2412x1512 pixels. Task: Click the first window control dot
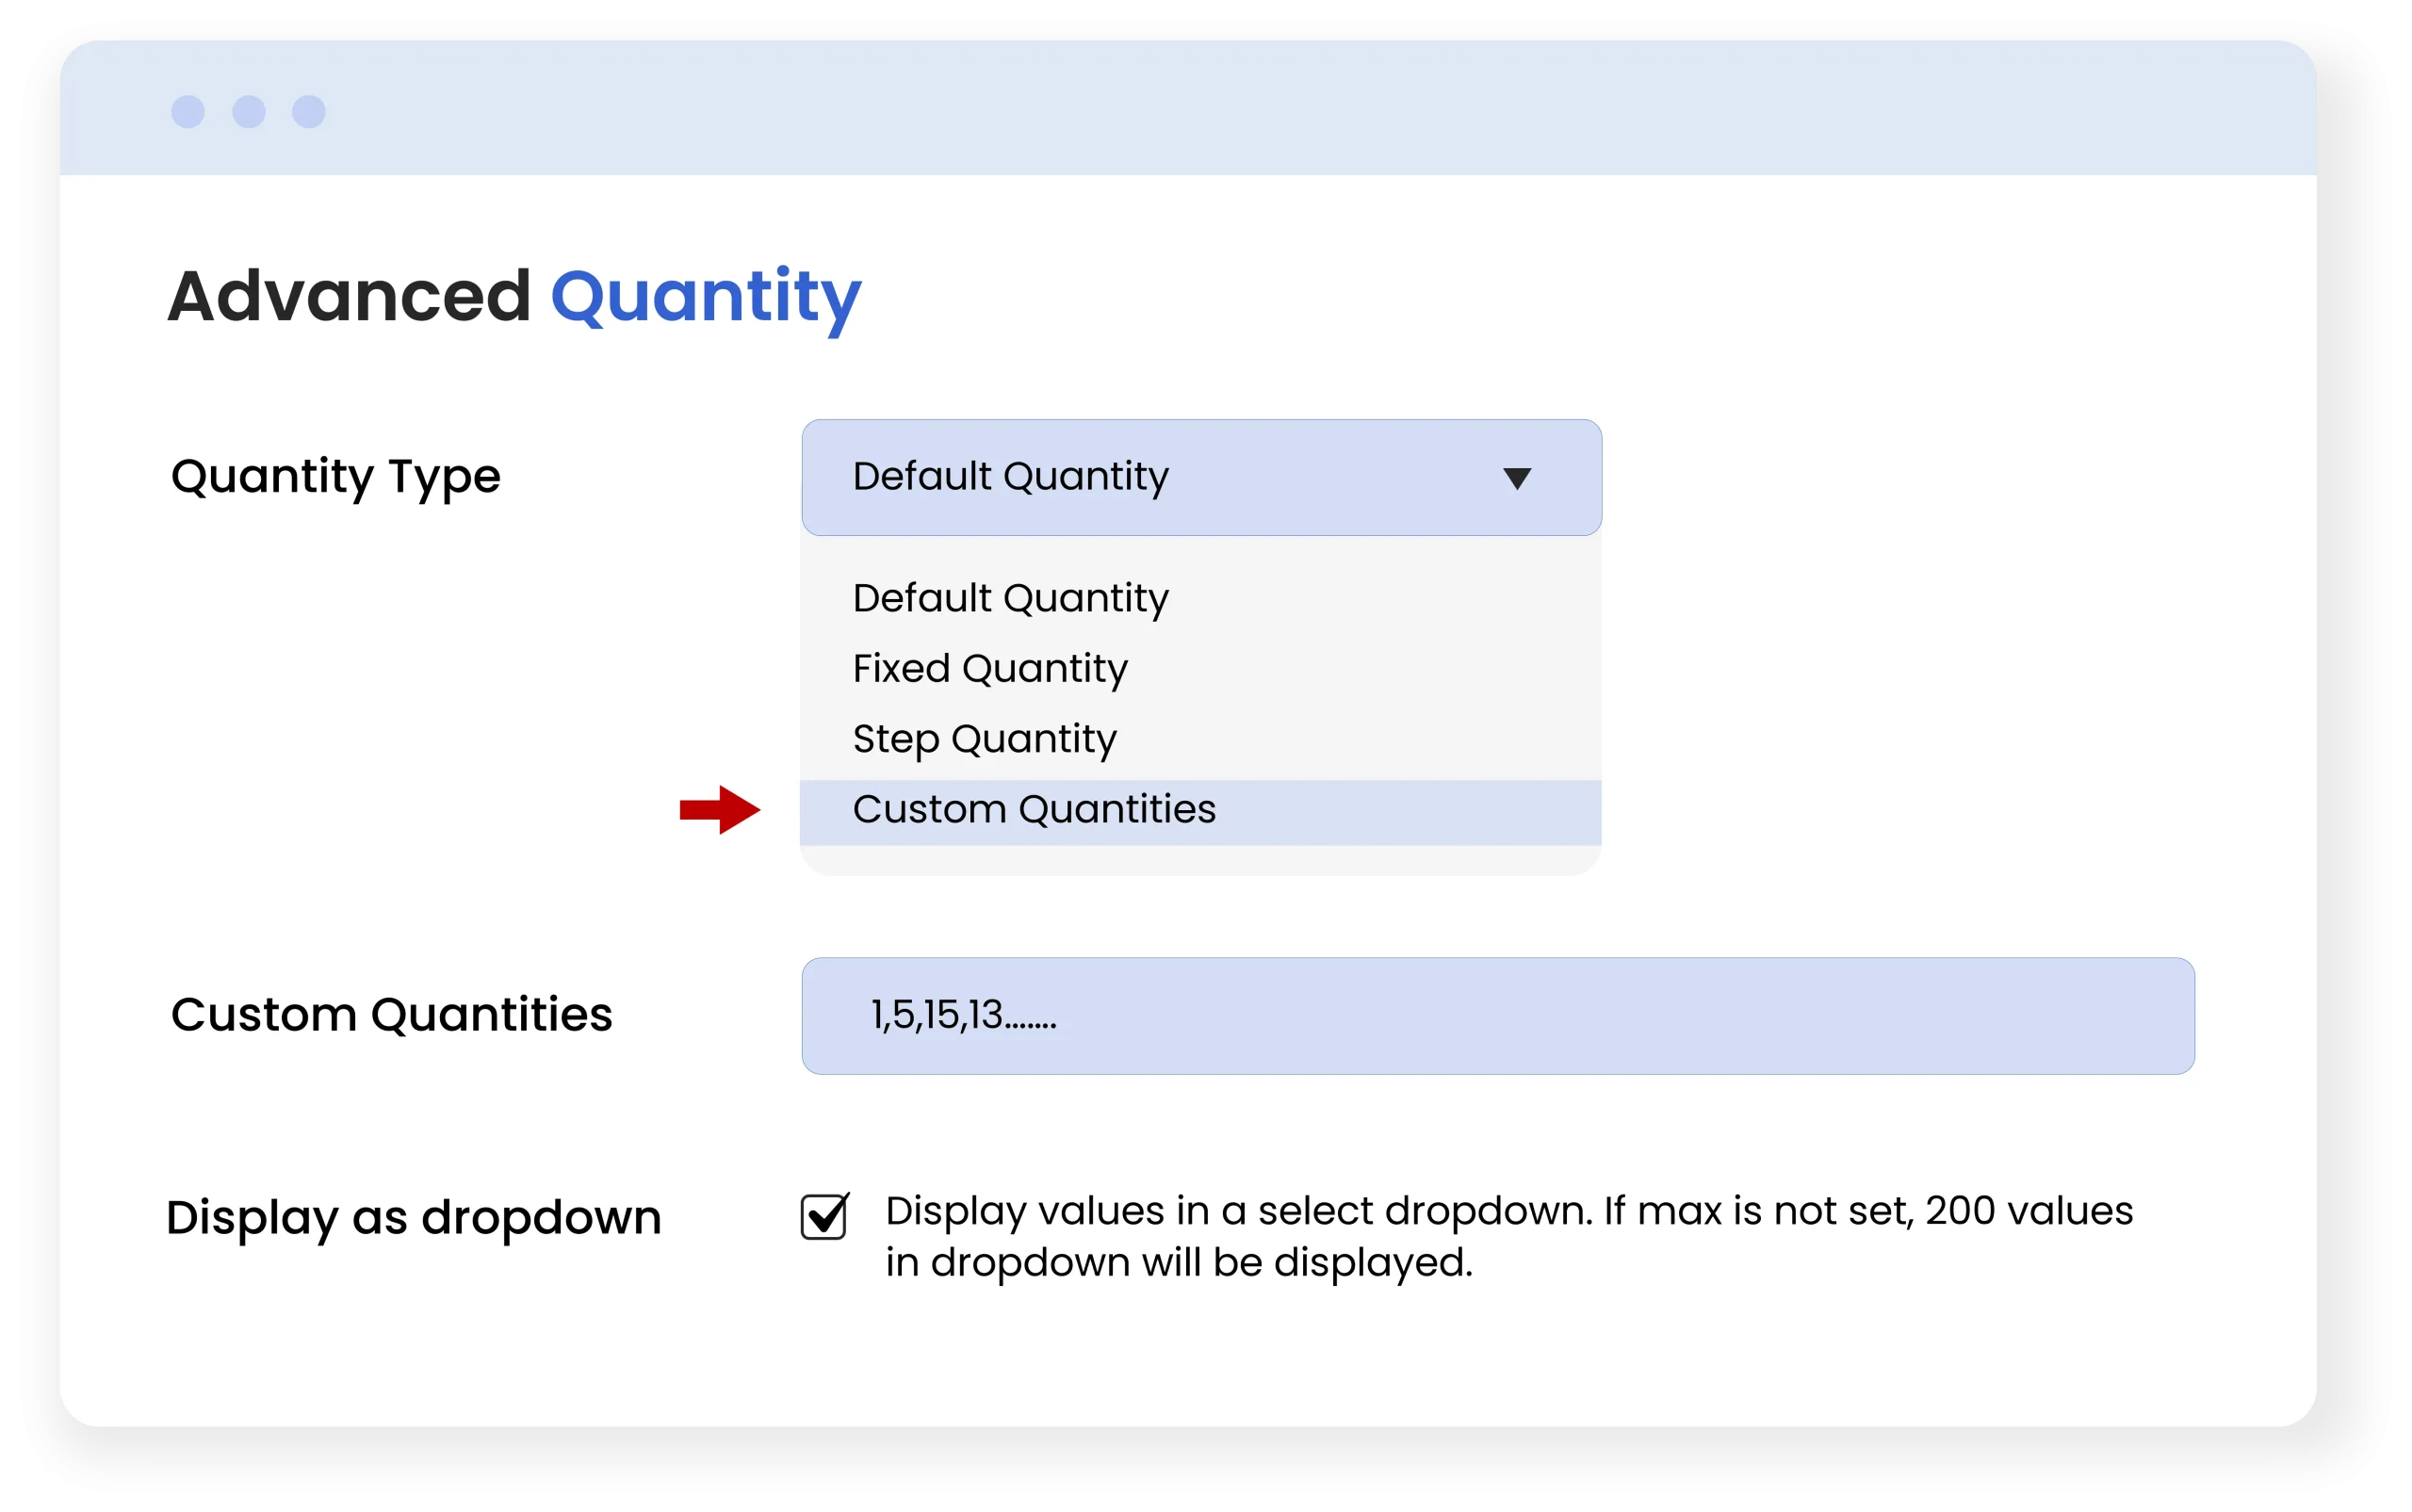(188, 111)
